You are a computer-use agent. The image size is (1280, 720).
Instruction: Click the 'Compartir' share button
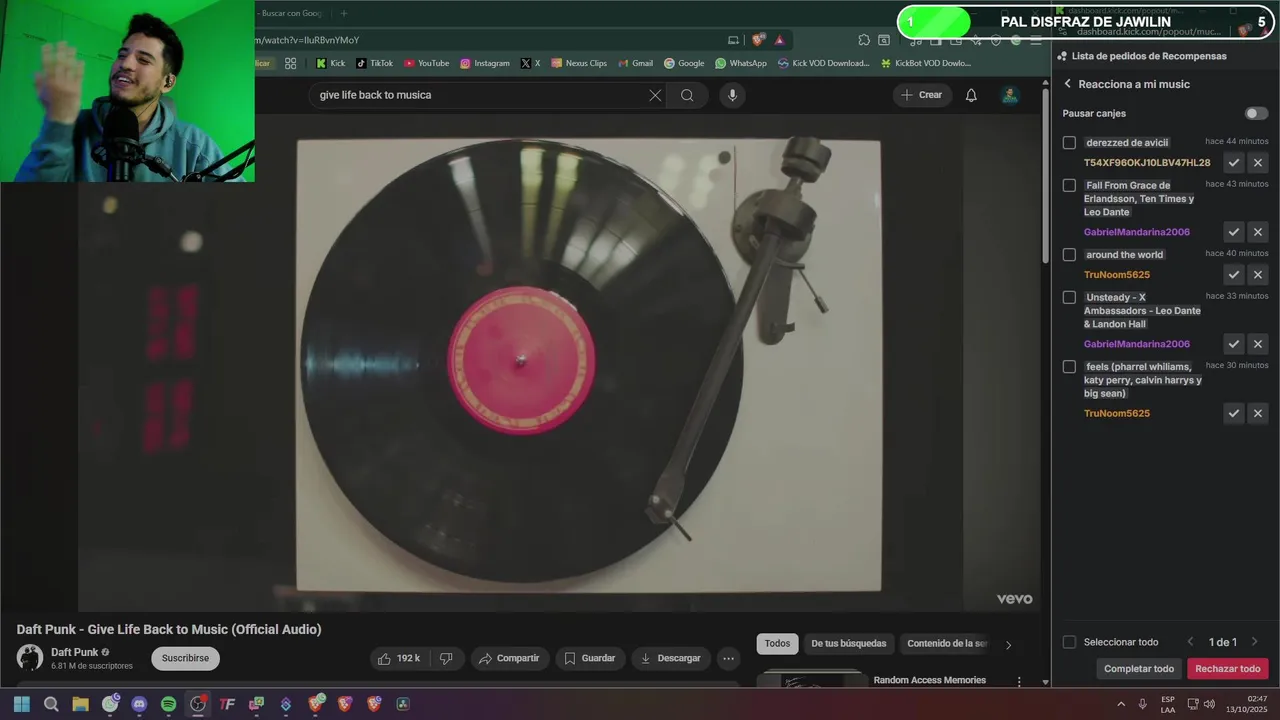509,658
